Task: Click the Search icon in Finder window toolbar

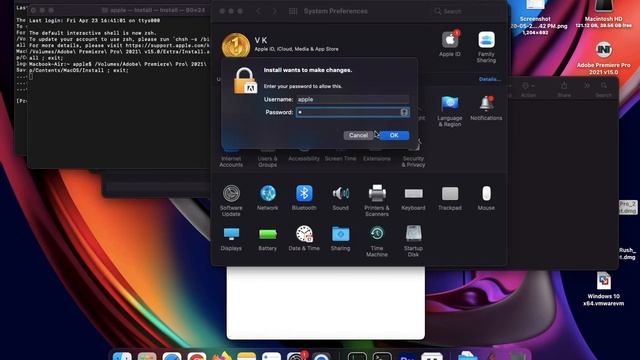Action: (603, 89)
